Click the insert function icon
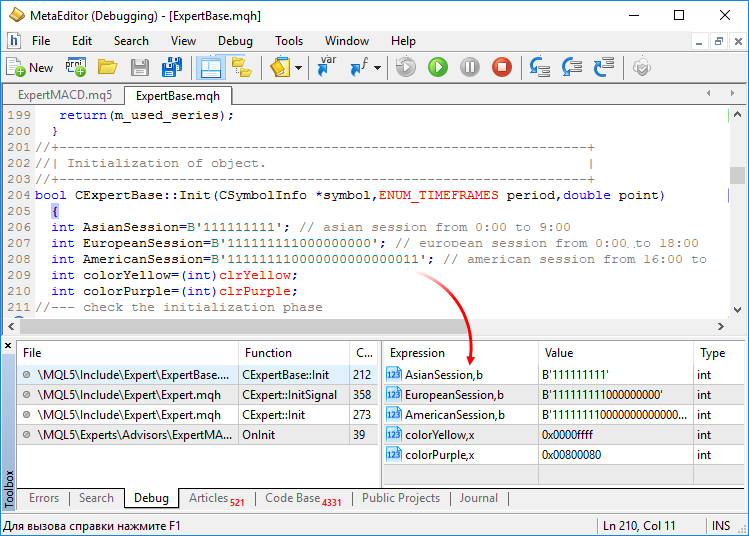The height and width of the screenshot is (536, 749). 359,67
